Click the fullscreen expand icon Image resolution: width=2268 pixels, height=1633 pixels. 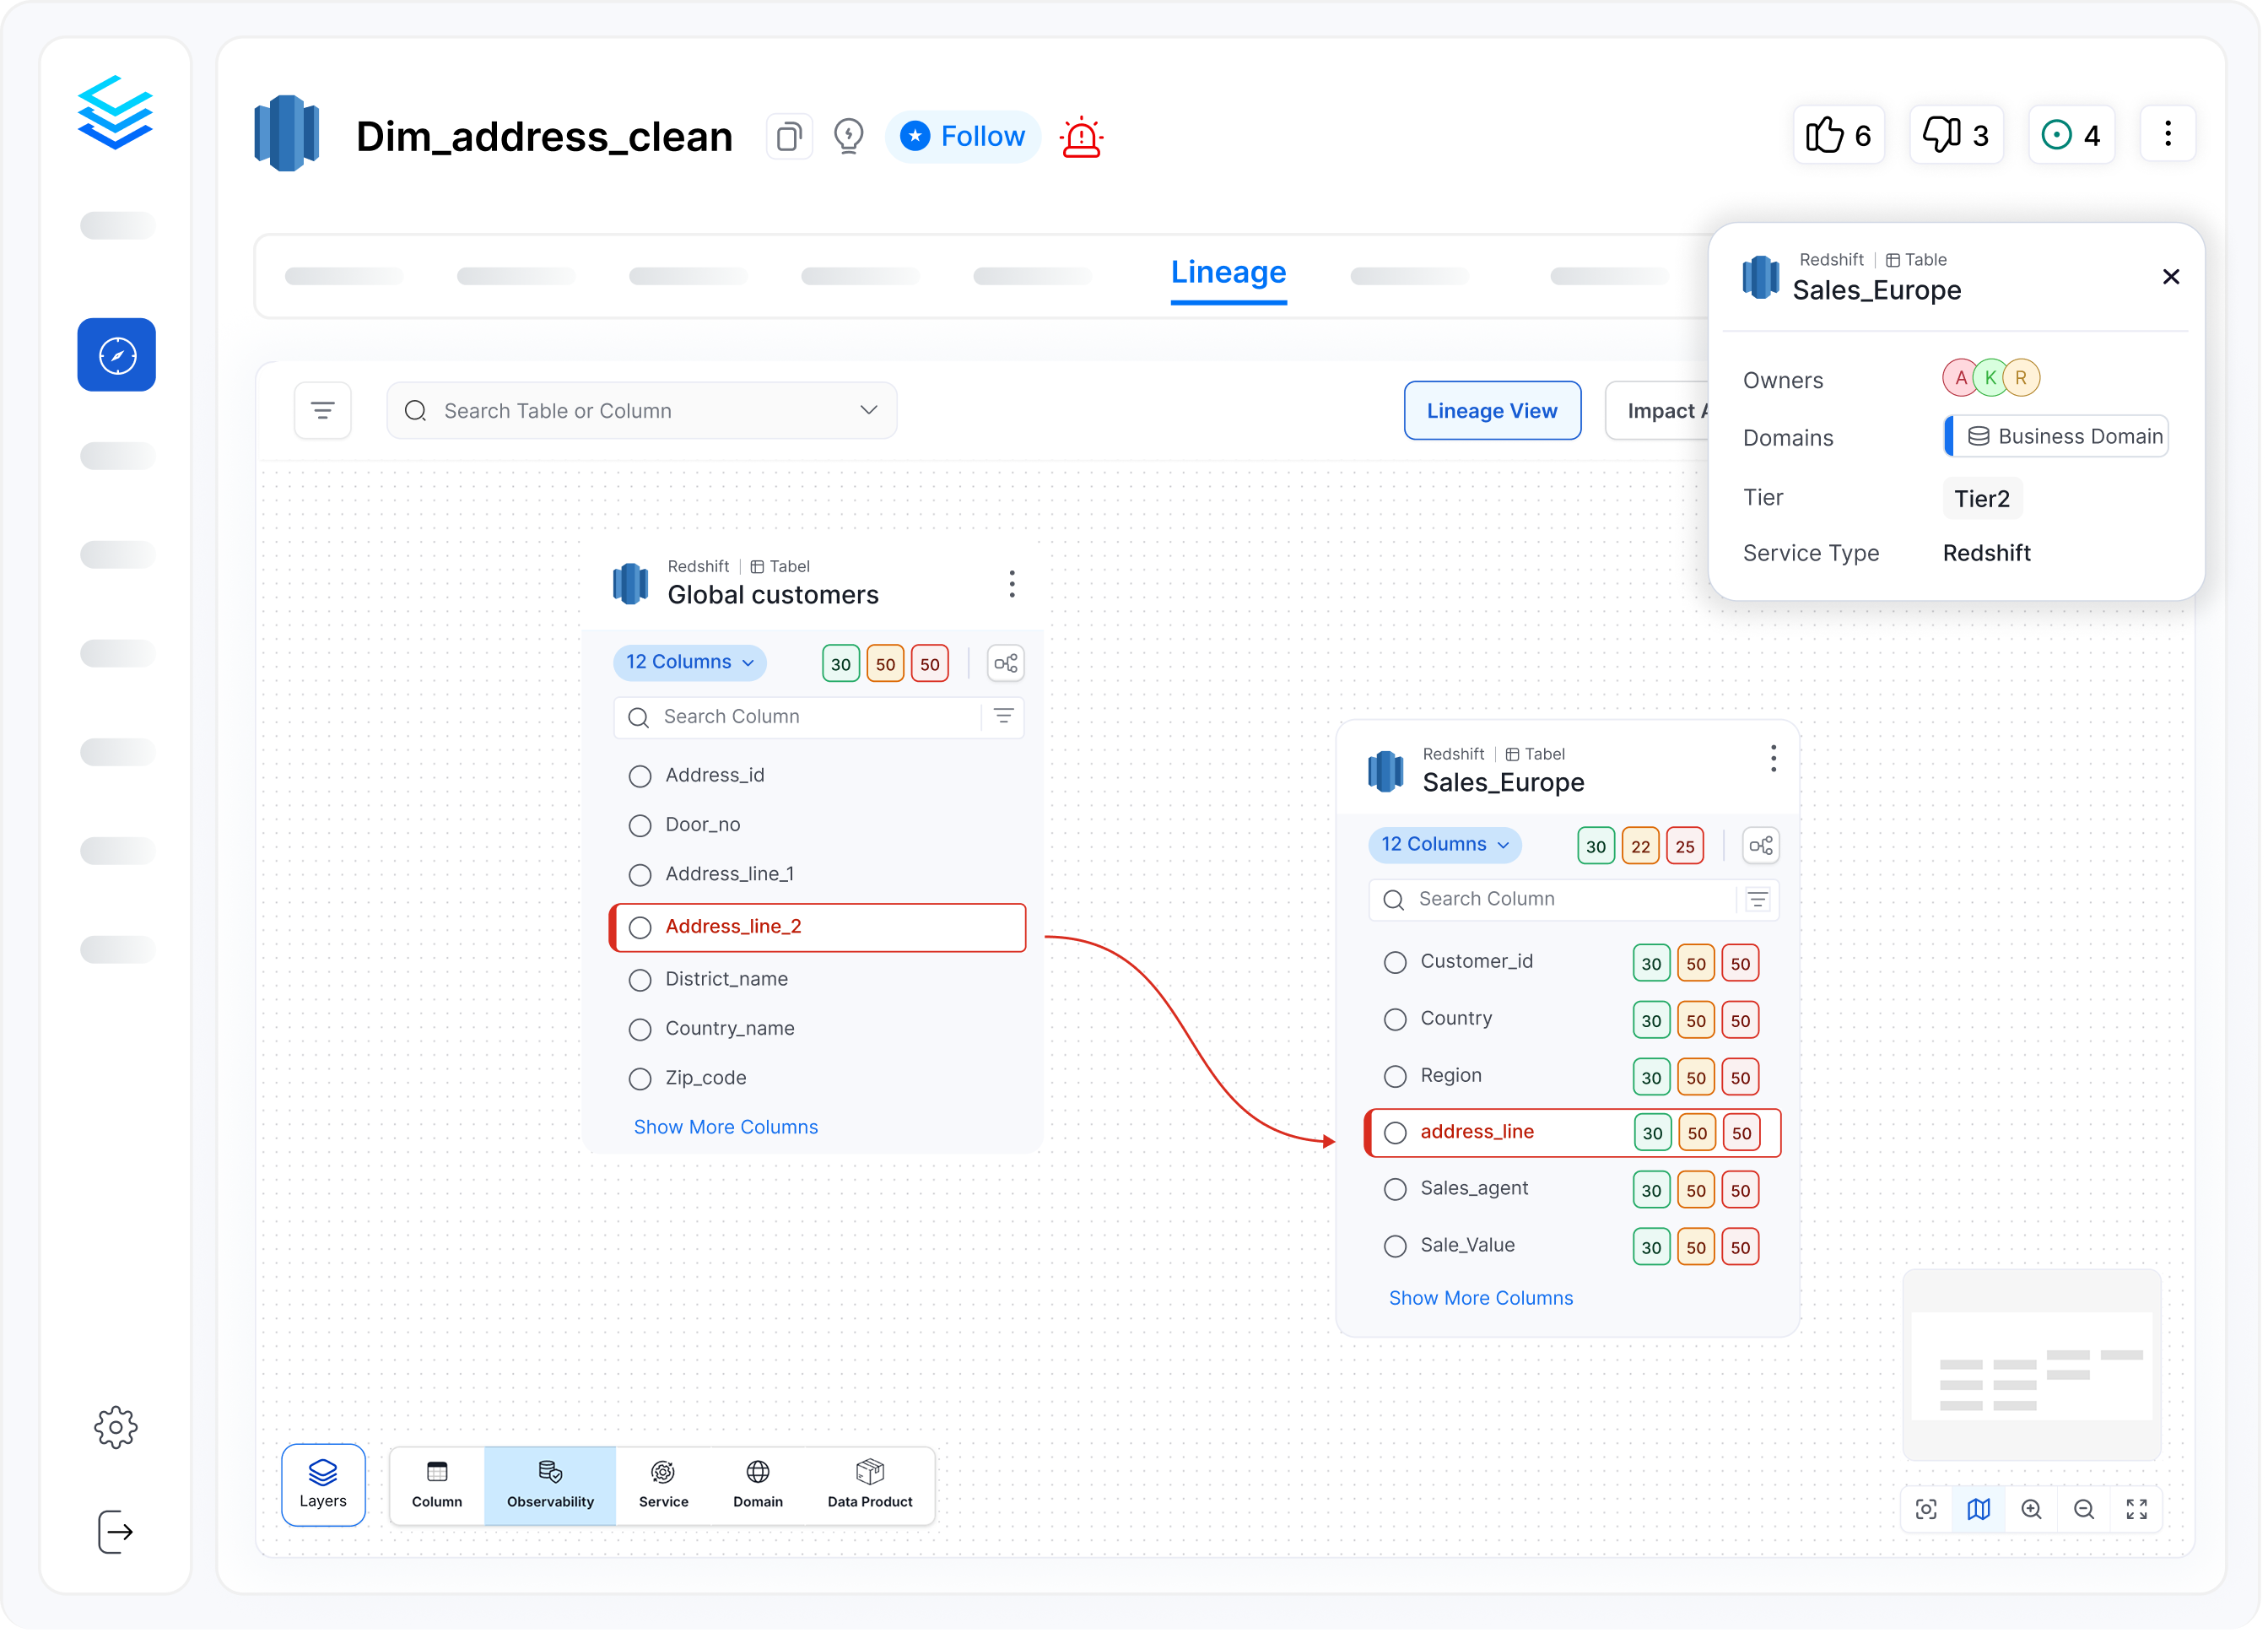2136,1509
